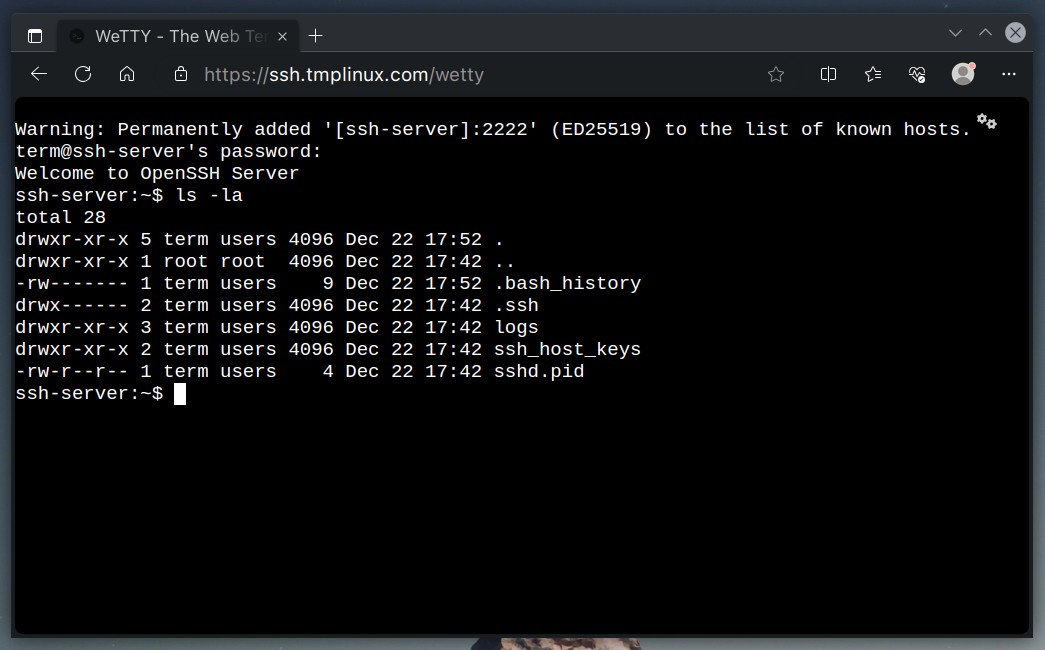This screenshot has width=1045, height=650.
Task: Click the logs directory name
Action: click(516, 328)
